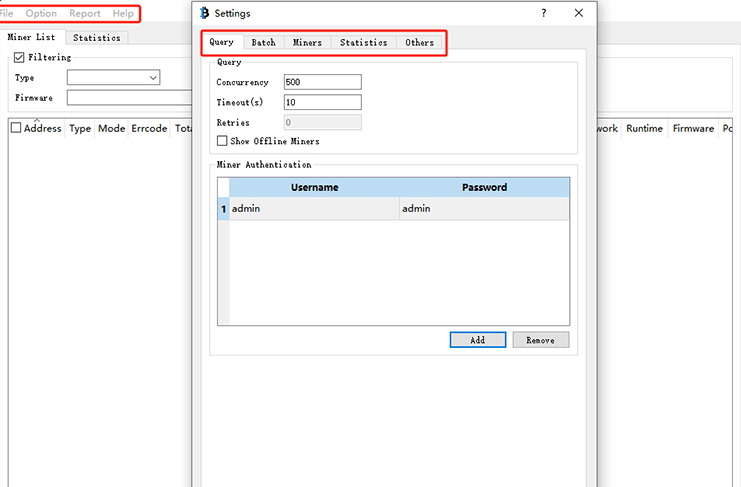The image size is (741, 487).
Task: Select the admin username cell
Action: (313, 209)
